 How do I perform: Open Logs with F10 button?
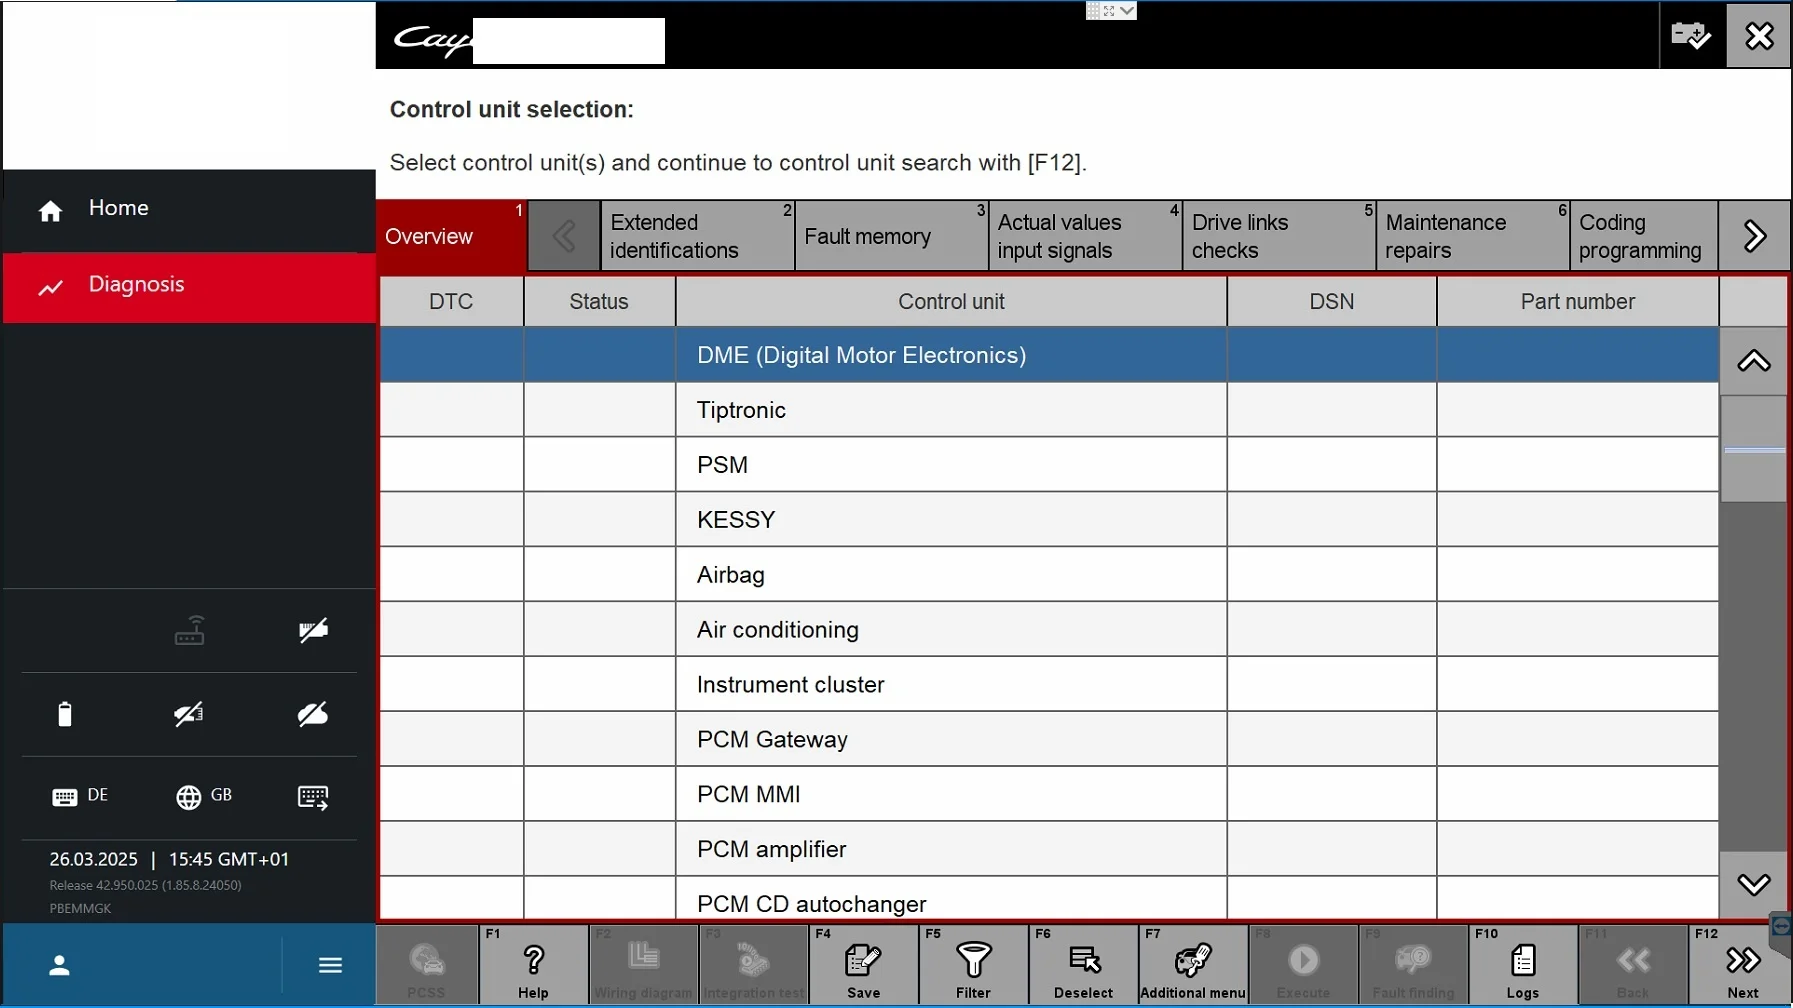tap(1523, 965)
